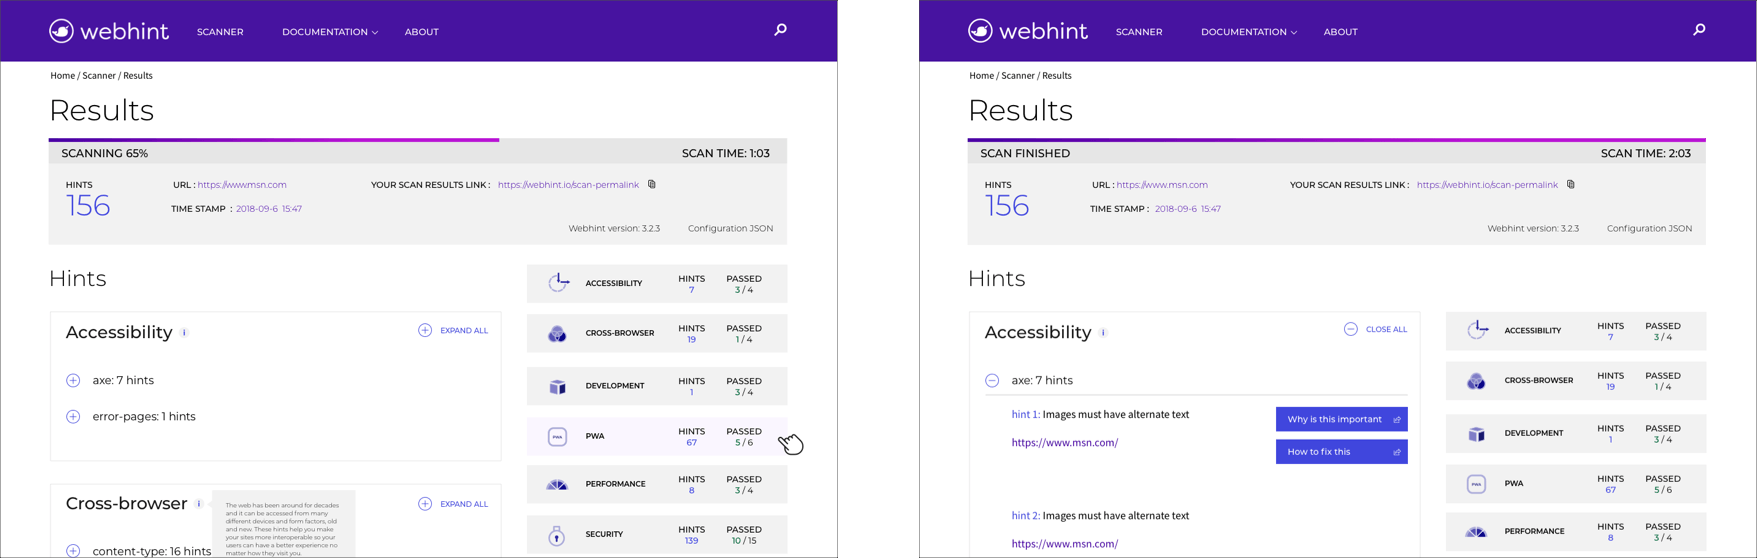Click external-link icon on Why is this important
This screenshot has height=558, width=1757.
click(x=1397, y=420)
